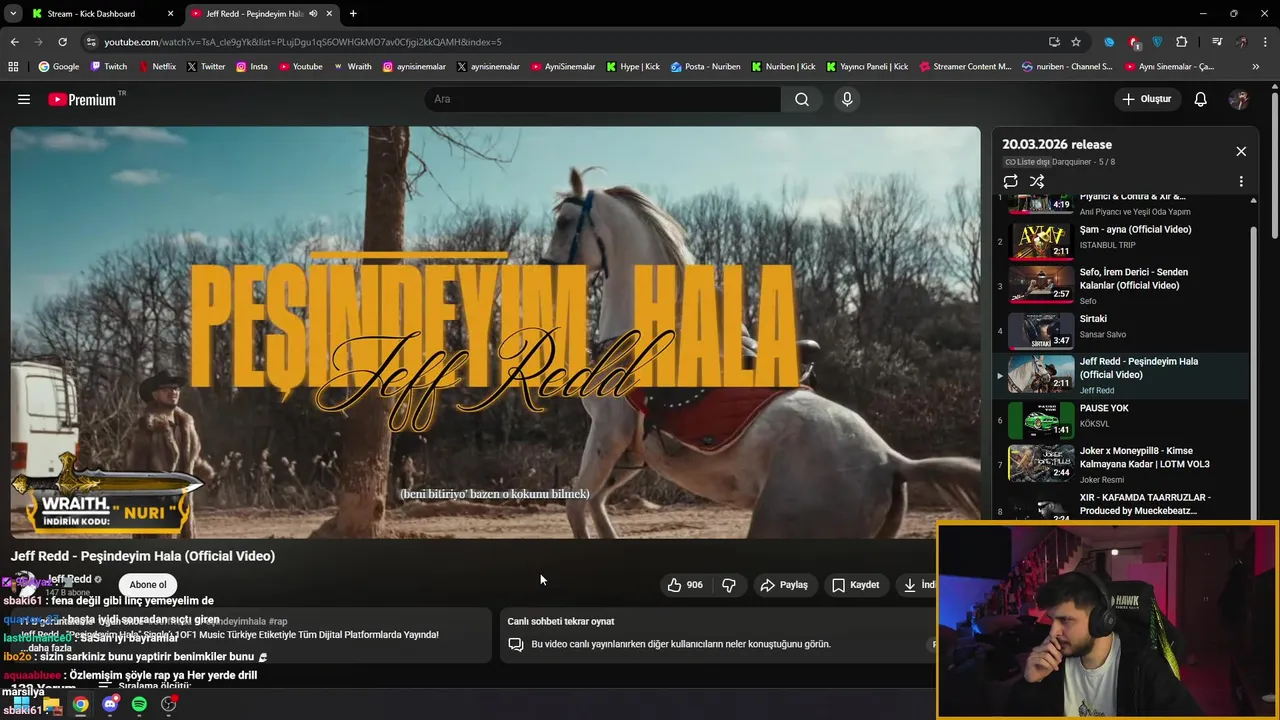Click the browser address bar URL

[x=302, y=42]
